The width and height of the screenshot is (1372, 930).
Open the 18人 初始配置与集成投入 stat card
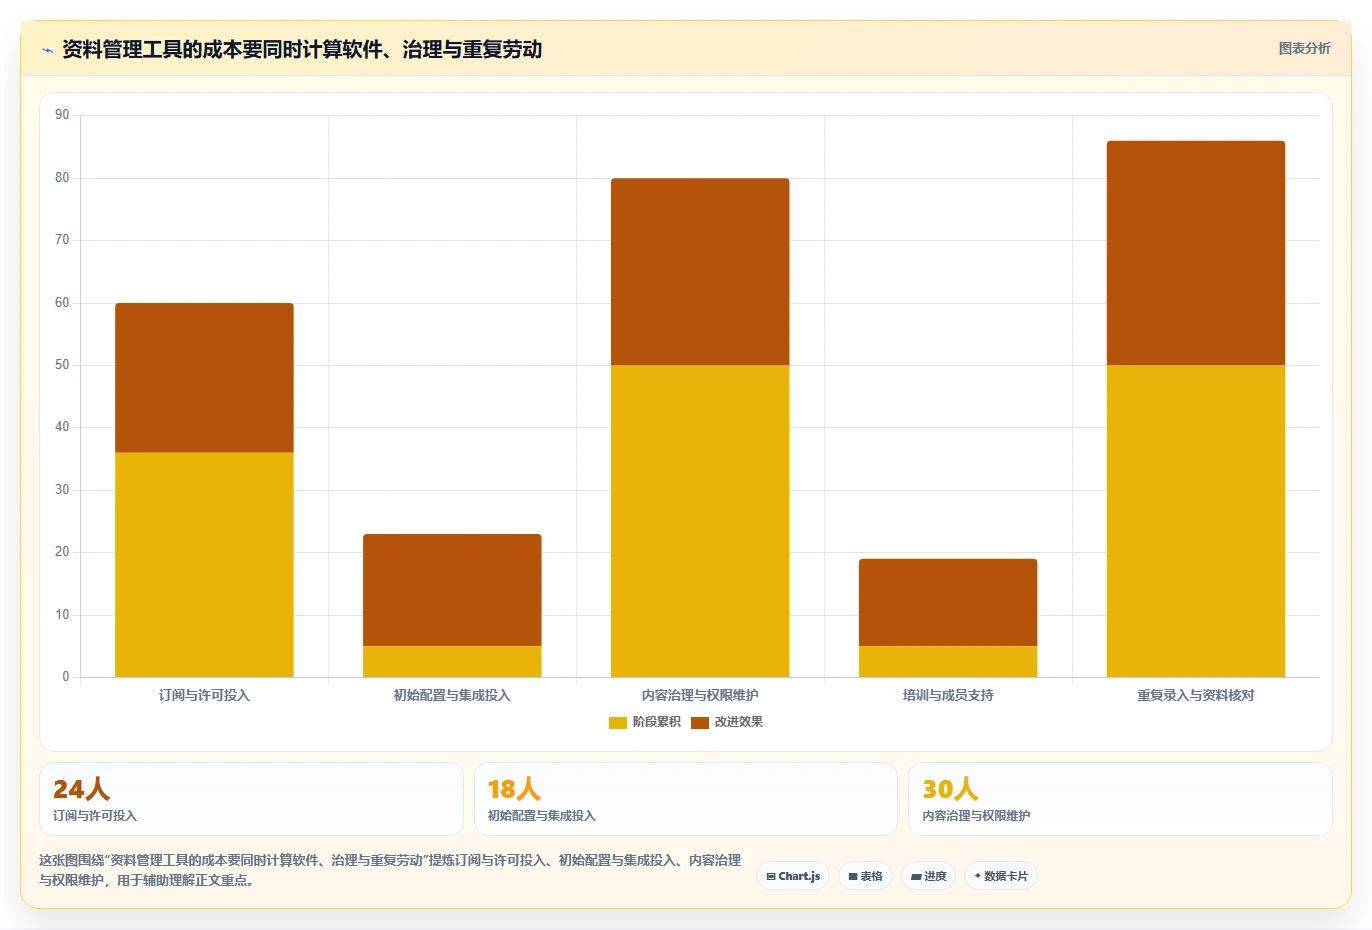click(x=685, y=799)
